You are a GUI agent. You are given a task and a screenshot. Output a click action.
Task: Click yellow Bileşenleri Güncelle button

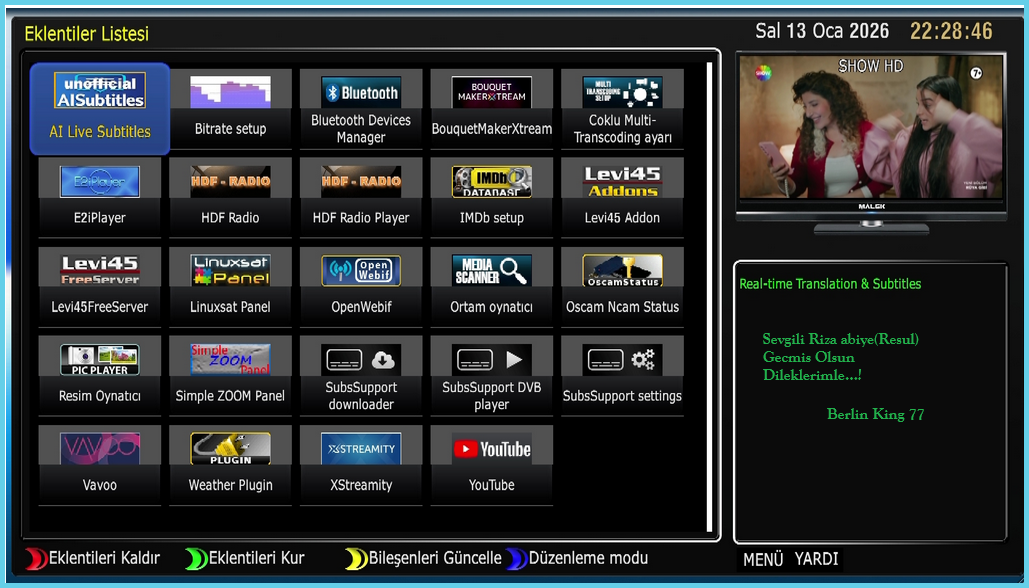click(423, 558)
